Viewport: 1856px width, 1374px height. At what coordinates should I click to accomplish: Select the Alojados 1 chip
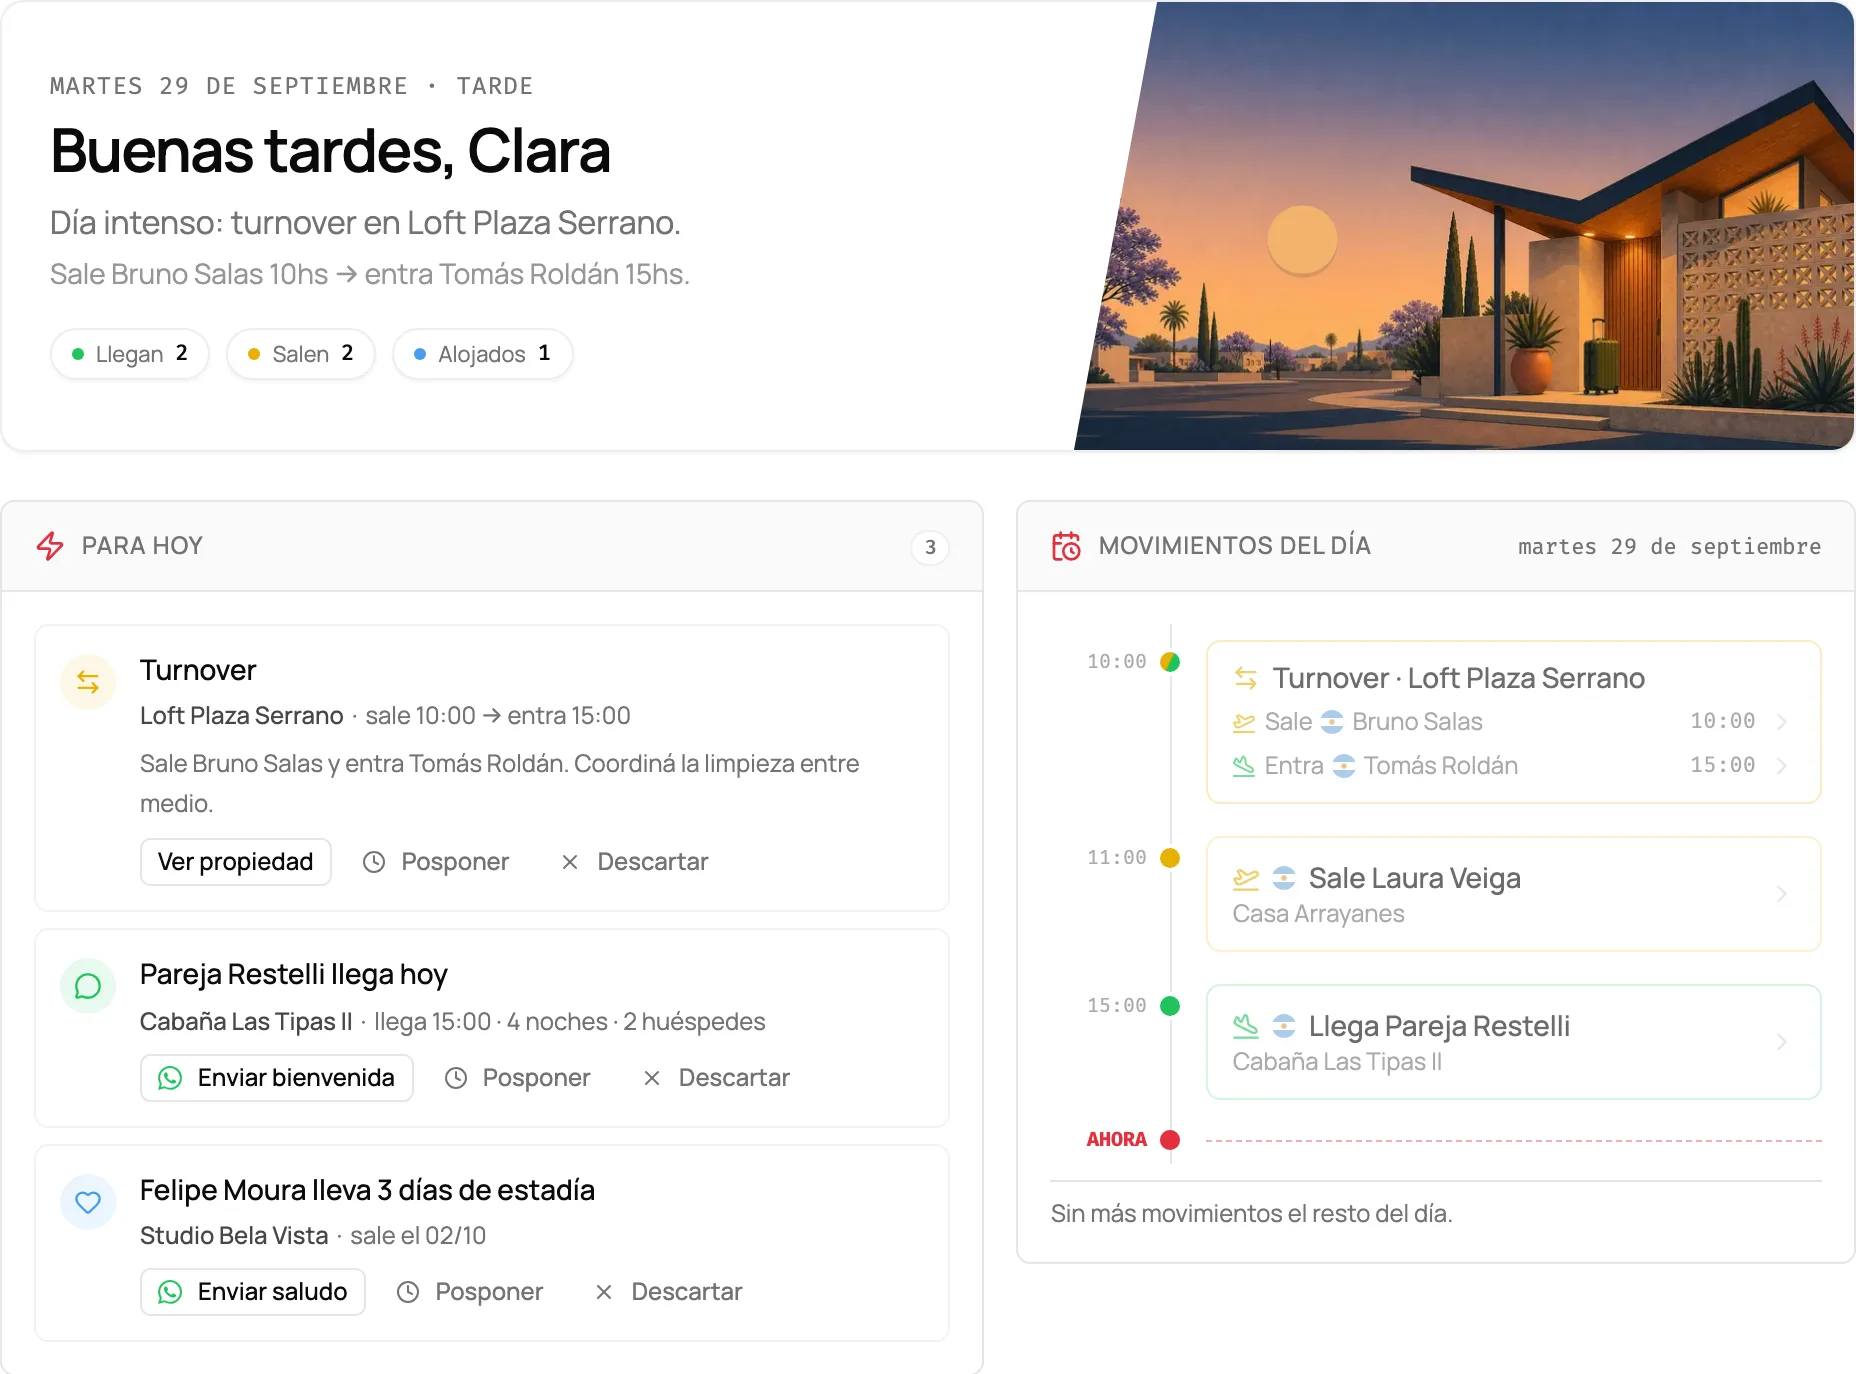483,354
